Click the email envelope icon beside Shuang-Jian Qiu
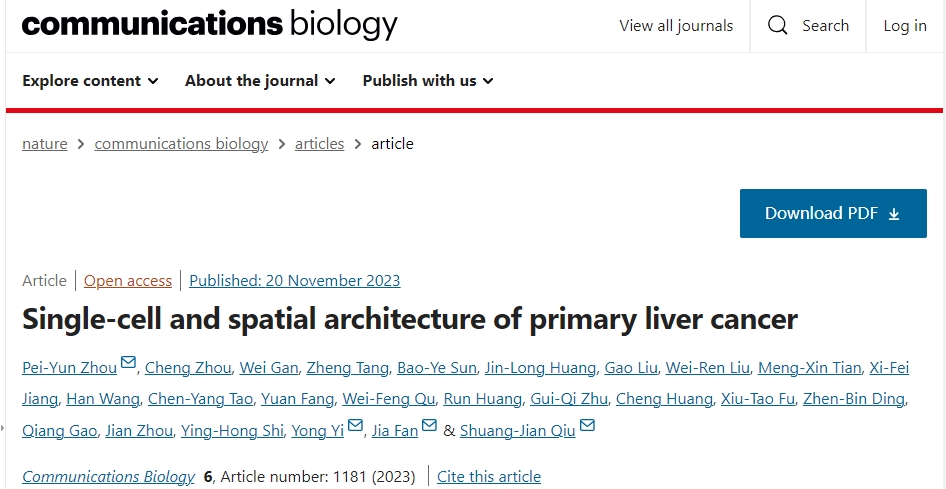This screenshot has width=946, height=489. pyautogui.click(x=587, y=426)
